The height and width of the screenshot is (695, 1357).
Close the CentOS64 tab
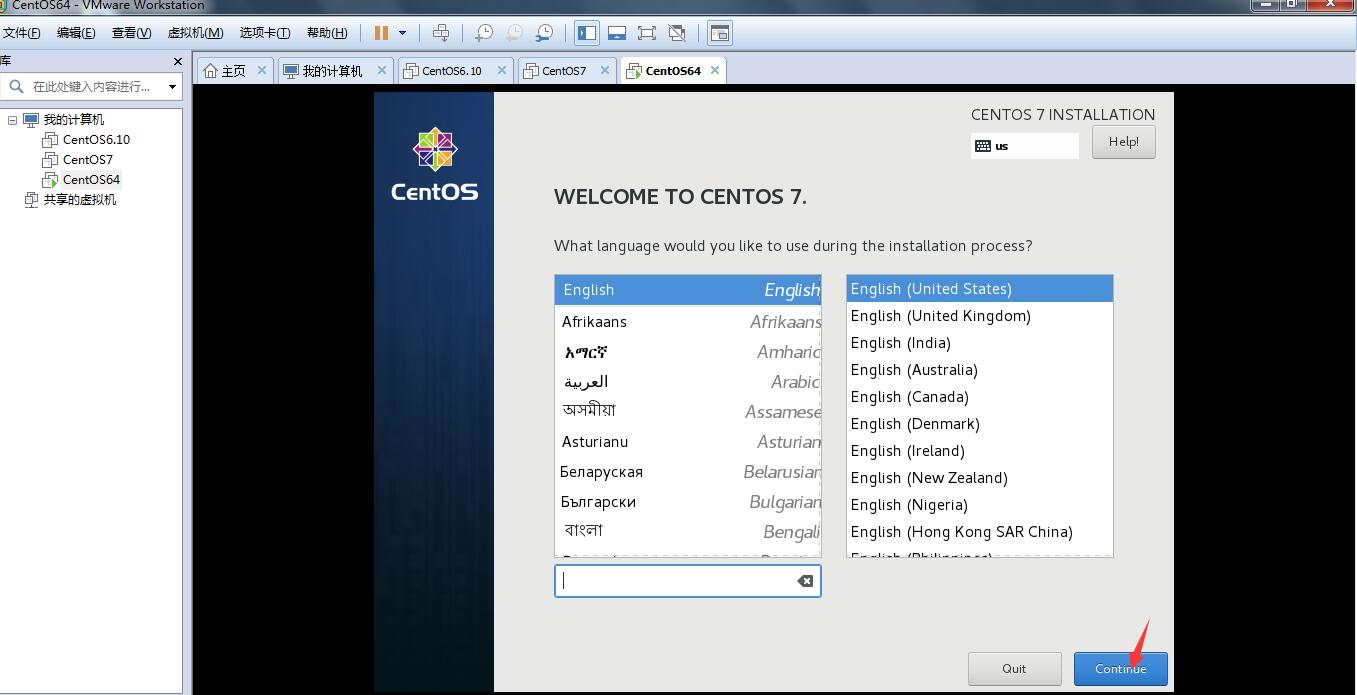pos(715,70)
